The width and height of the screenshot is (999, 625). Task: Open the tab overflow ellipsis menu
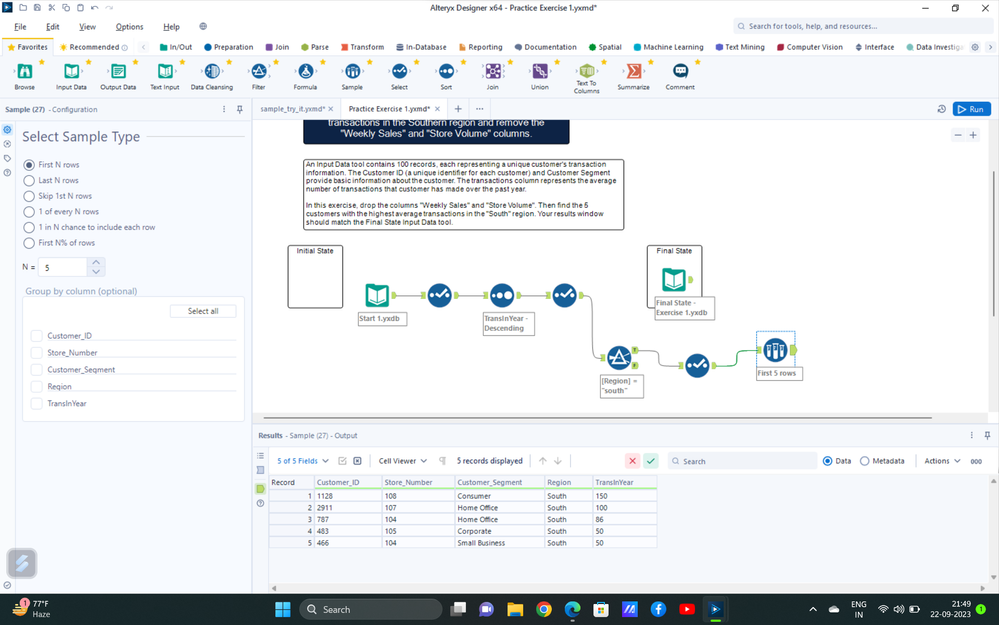tap(480, 109)
